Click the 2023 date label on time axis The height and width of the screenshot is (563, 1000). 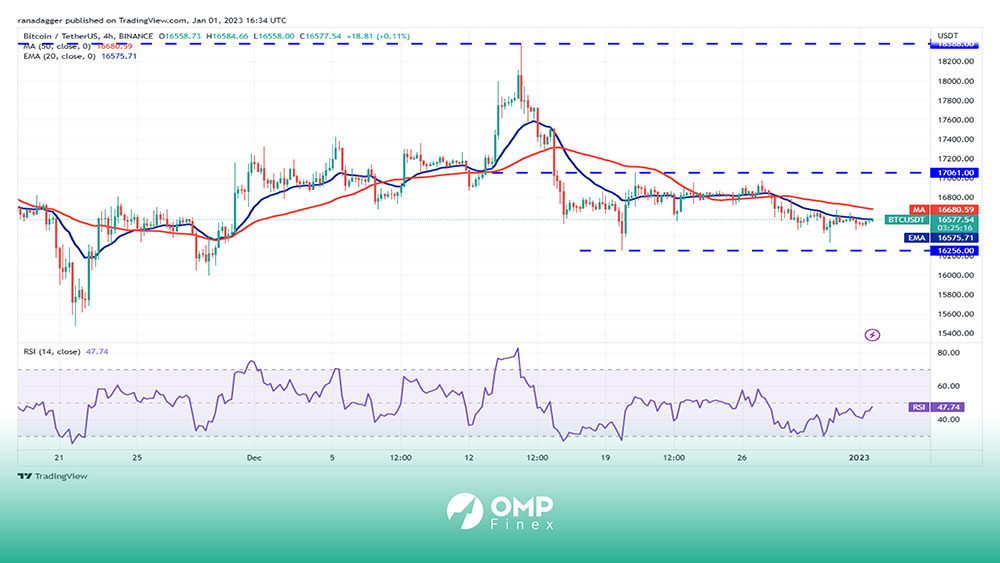(859, 458)
